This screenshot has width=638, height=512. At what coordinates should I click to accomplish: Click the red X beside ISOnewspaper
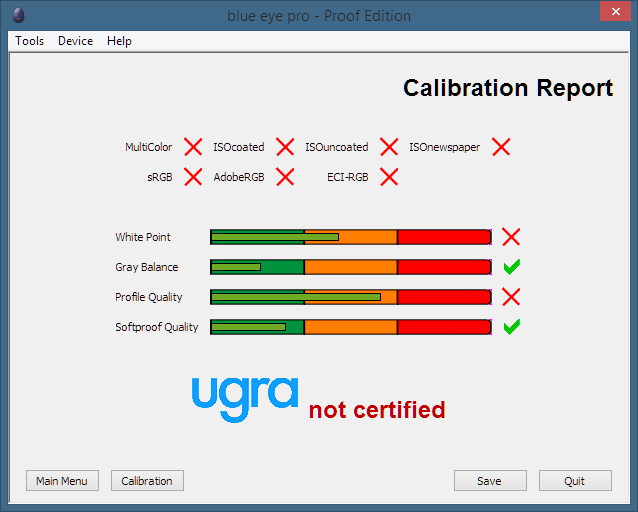(x=501, y=147)
